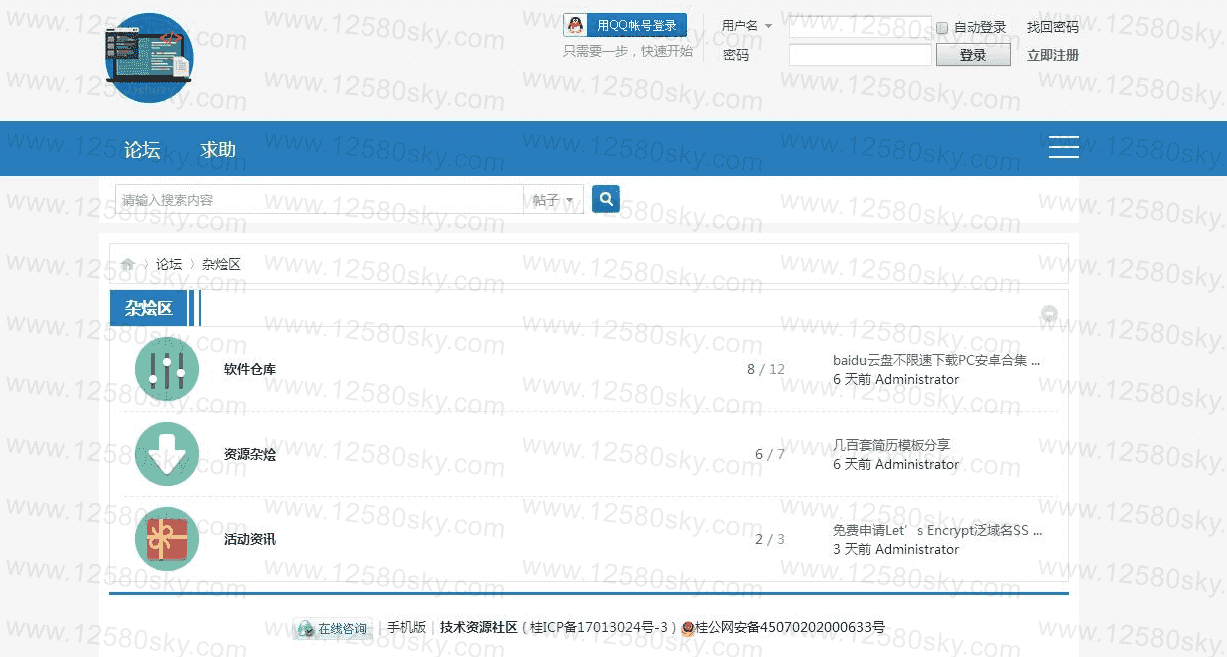Open the 几百套简历模板分享 post

[892, 445]
